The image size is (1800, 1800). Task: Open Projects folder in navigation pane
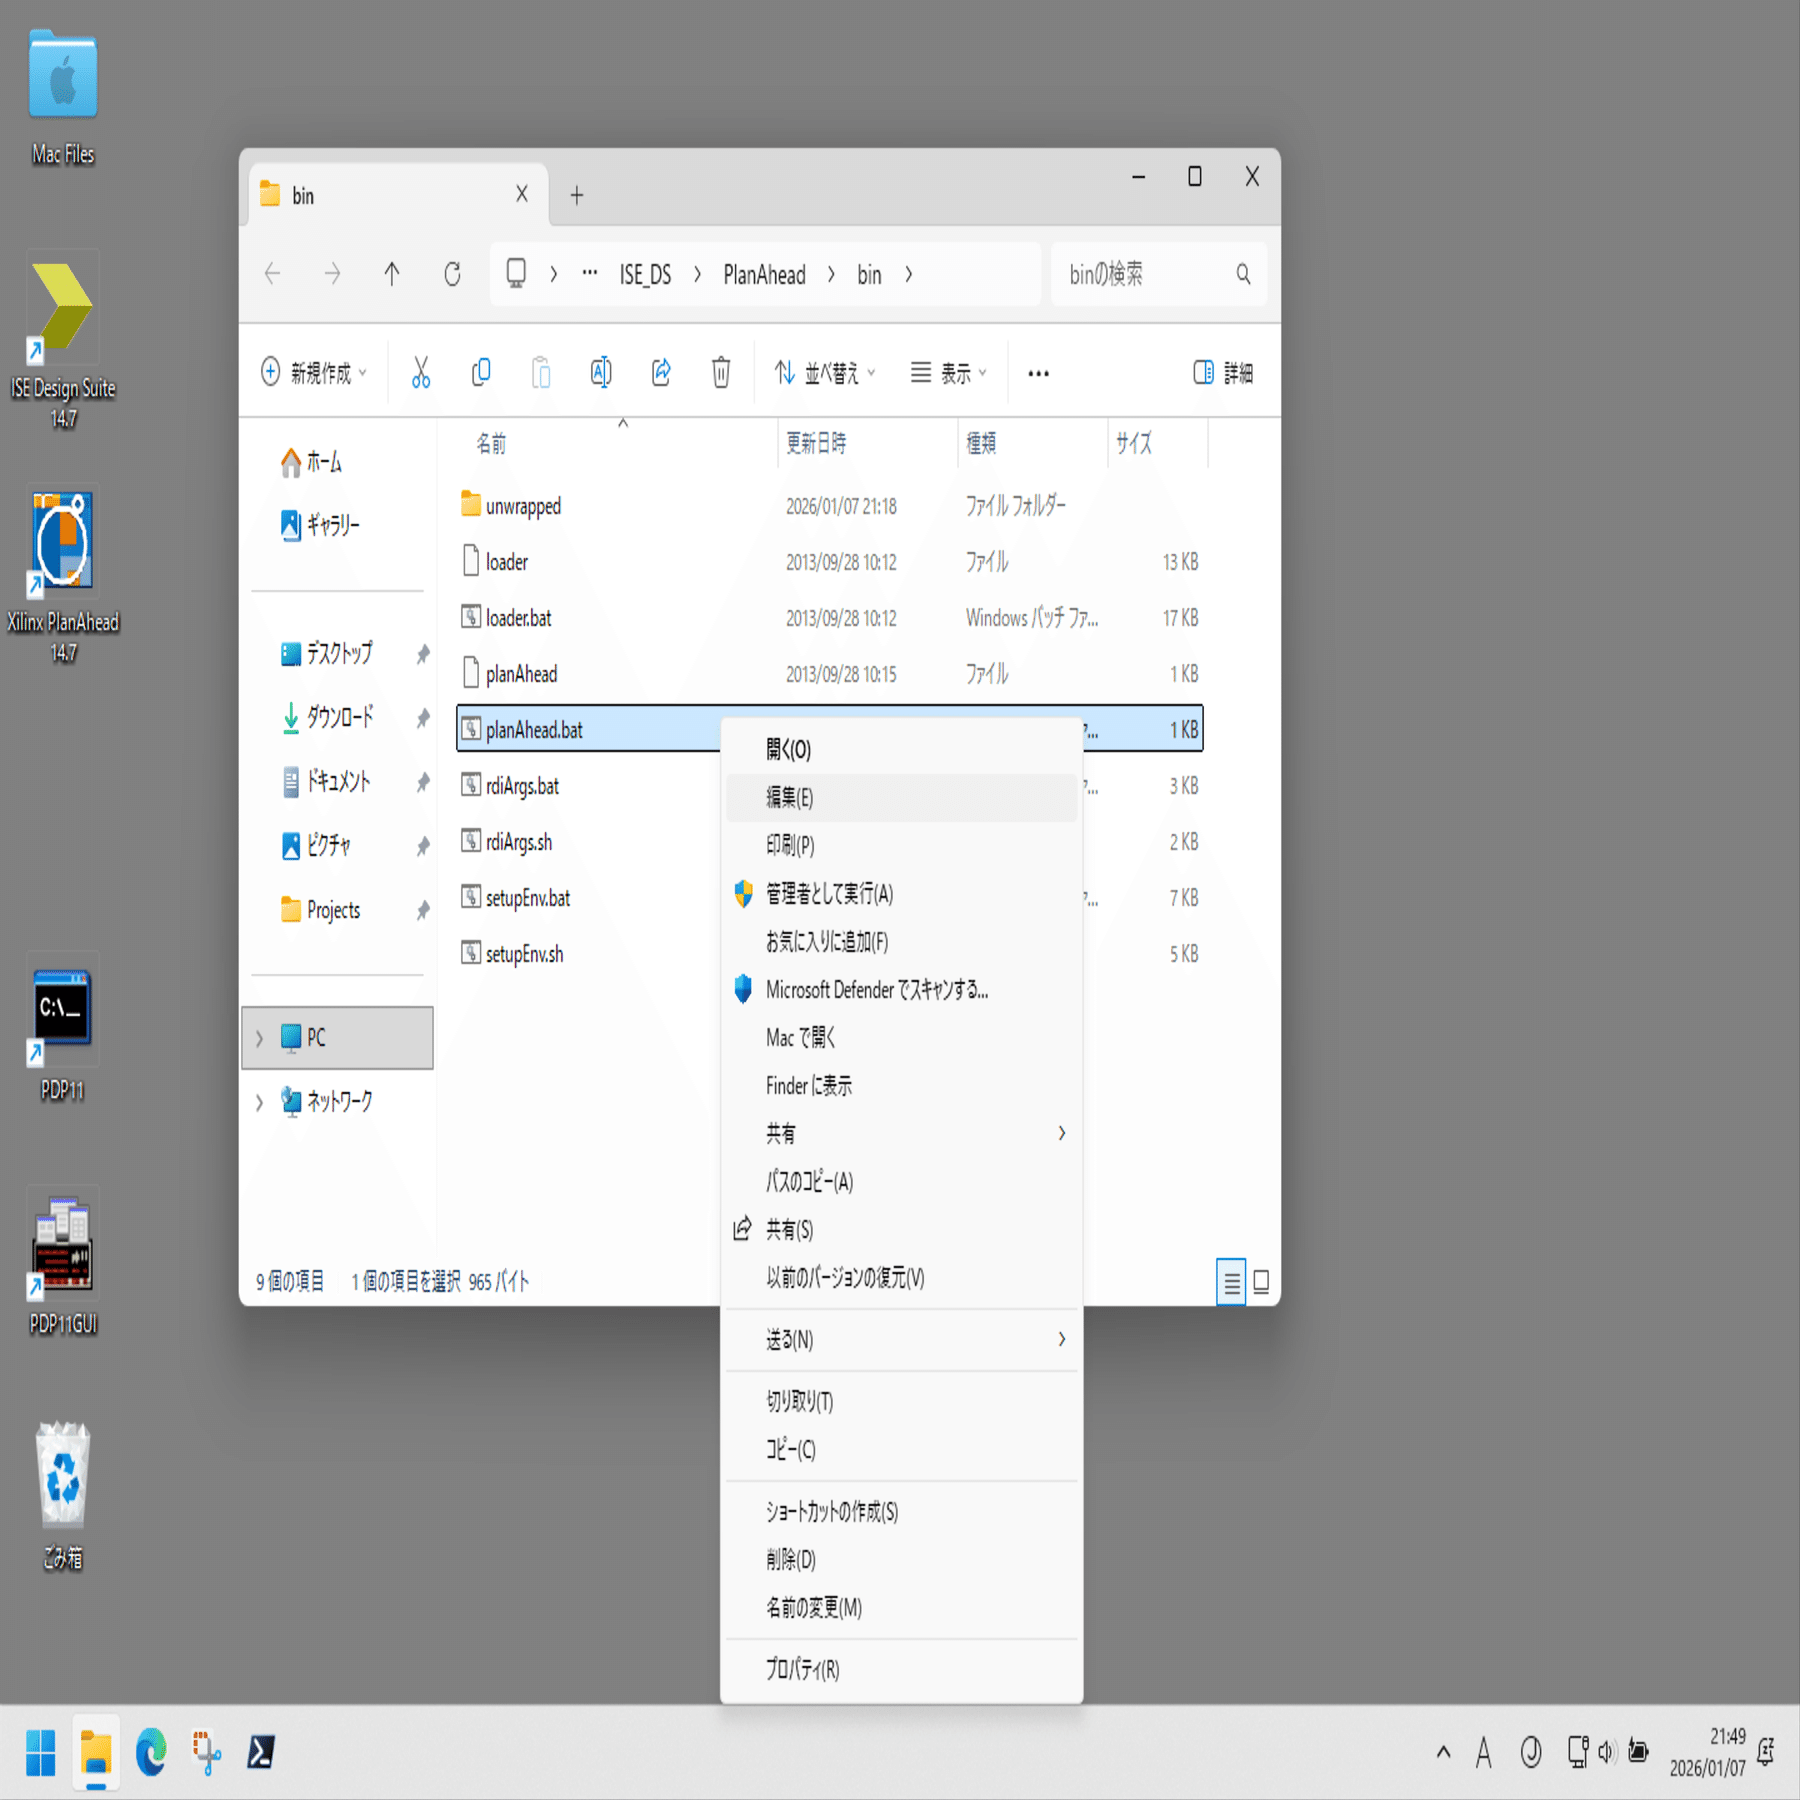(x=337, y=910)
